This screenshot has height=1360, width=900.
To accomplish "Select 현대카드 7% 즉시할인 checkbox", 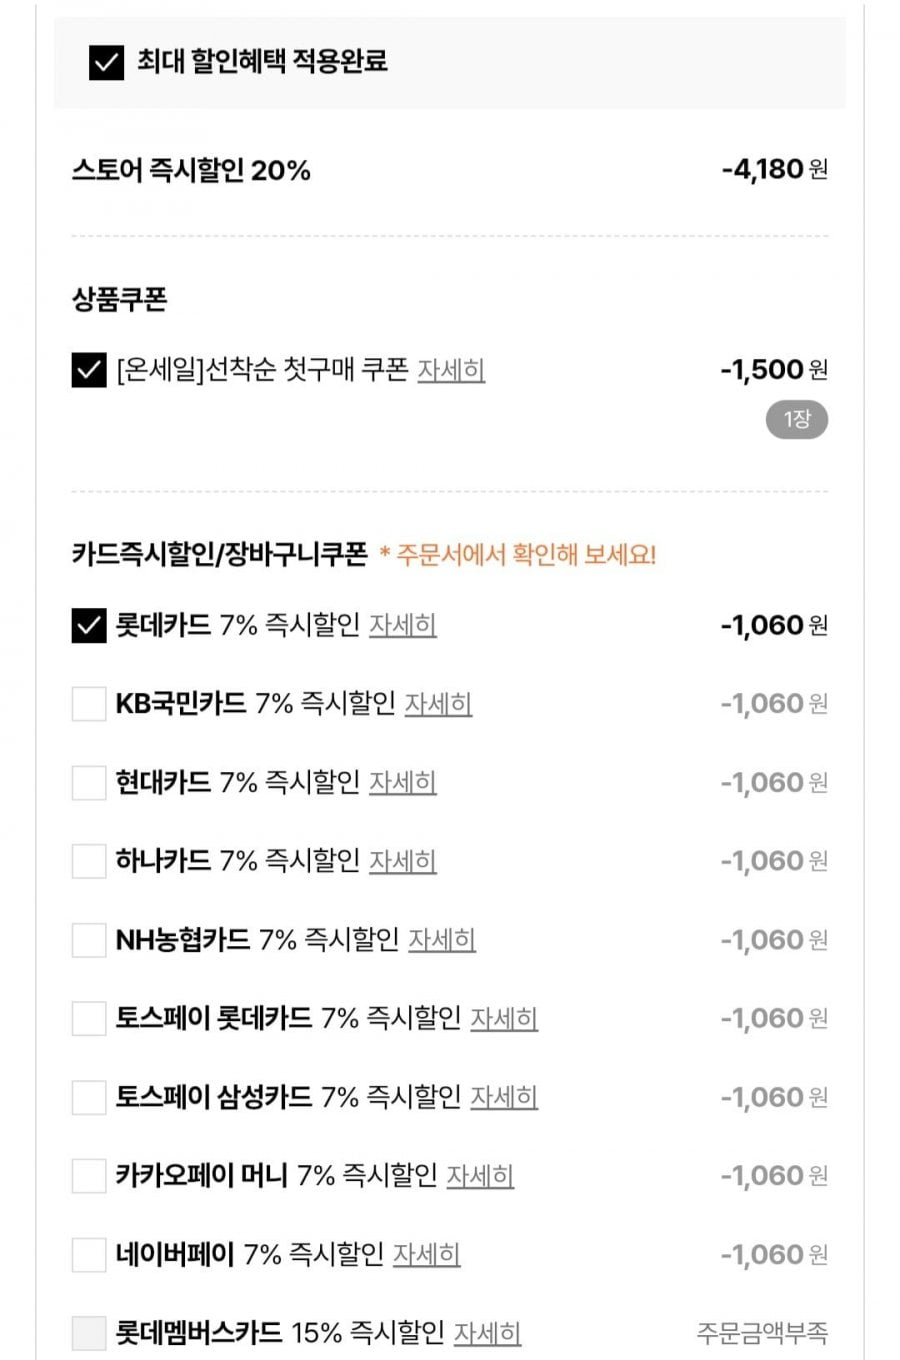I will pyautogui.click(x=89, y=783).
